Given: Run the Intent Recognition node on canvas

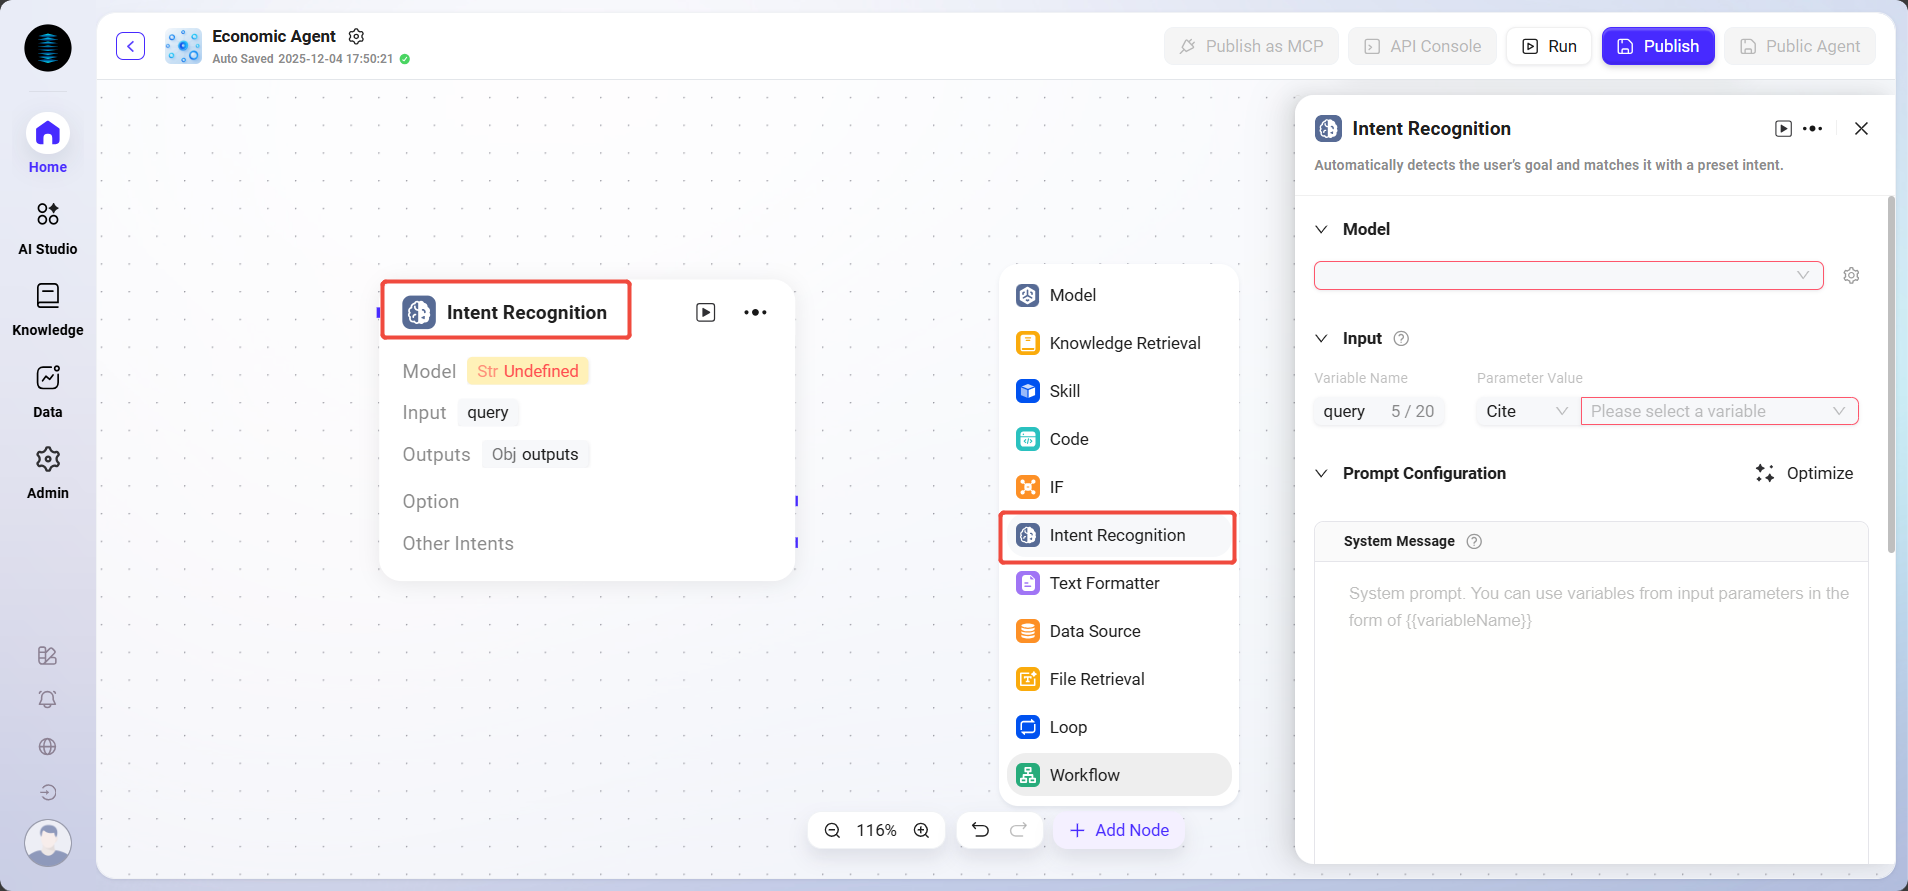Looking at the screenshot, I should point(706,312).
